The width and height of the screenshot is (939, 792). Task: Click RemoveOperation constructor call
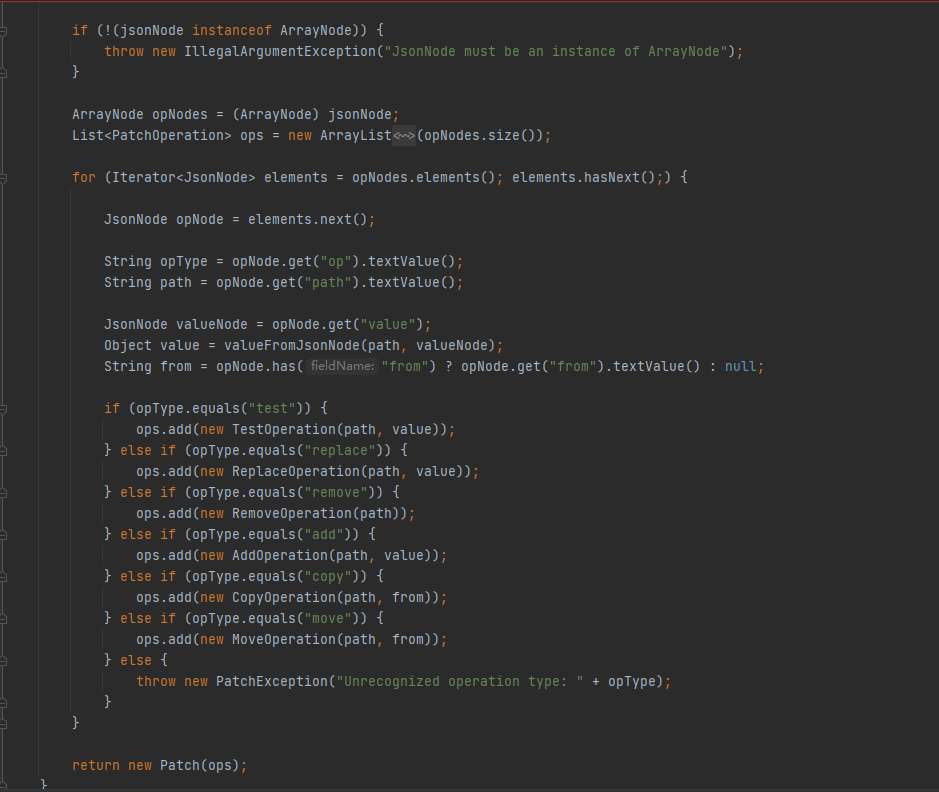tap(292, 514)
